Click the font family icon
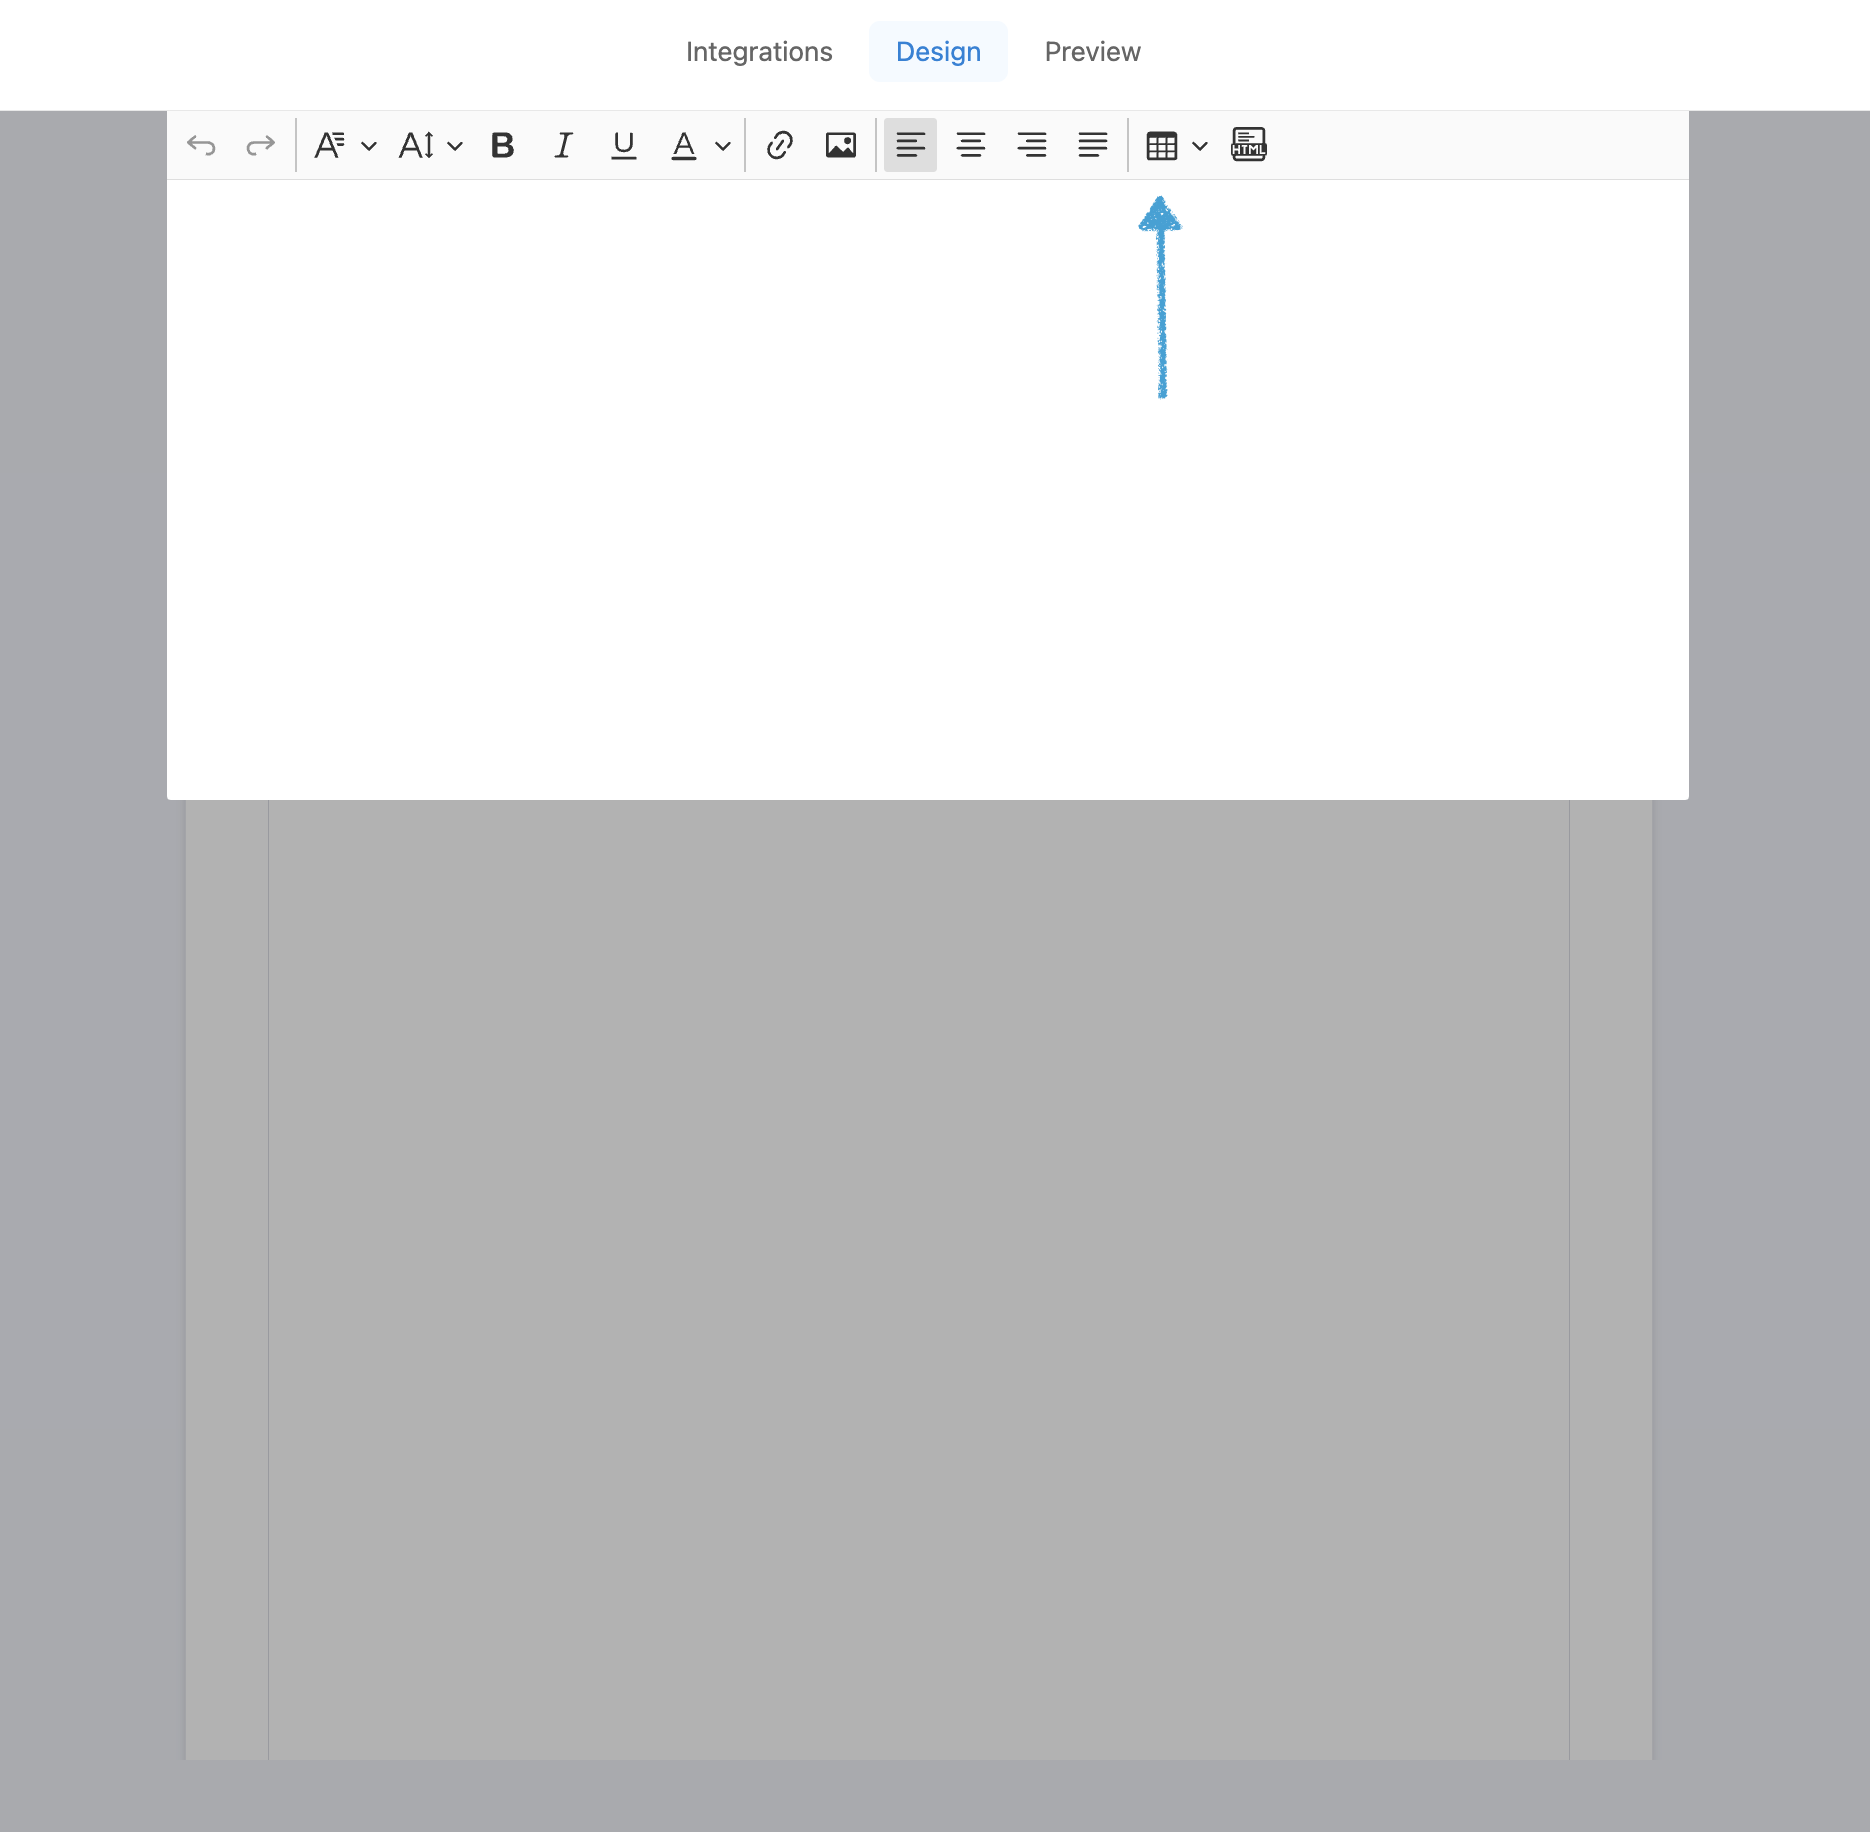Screen dimensions: 1870x1832 click(329, 146)
